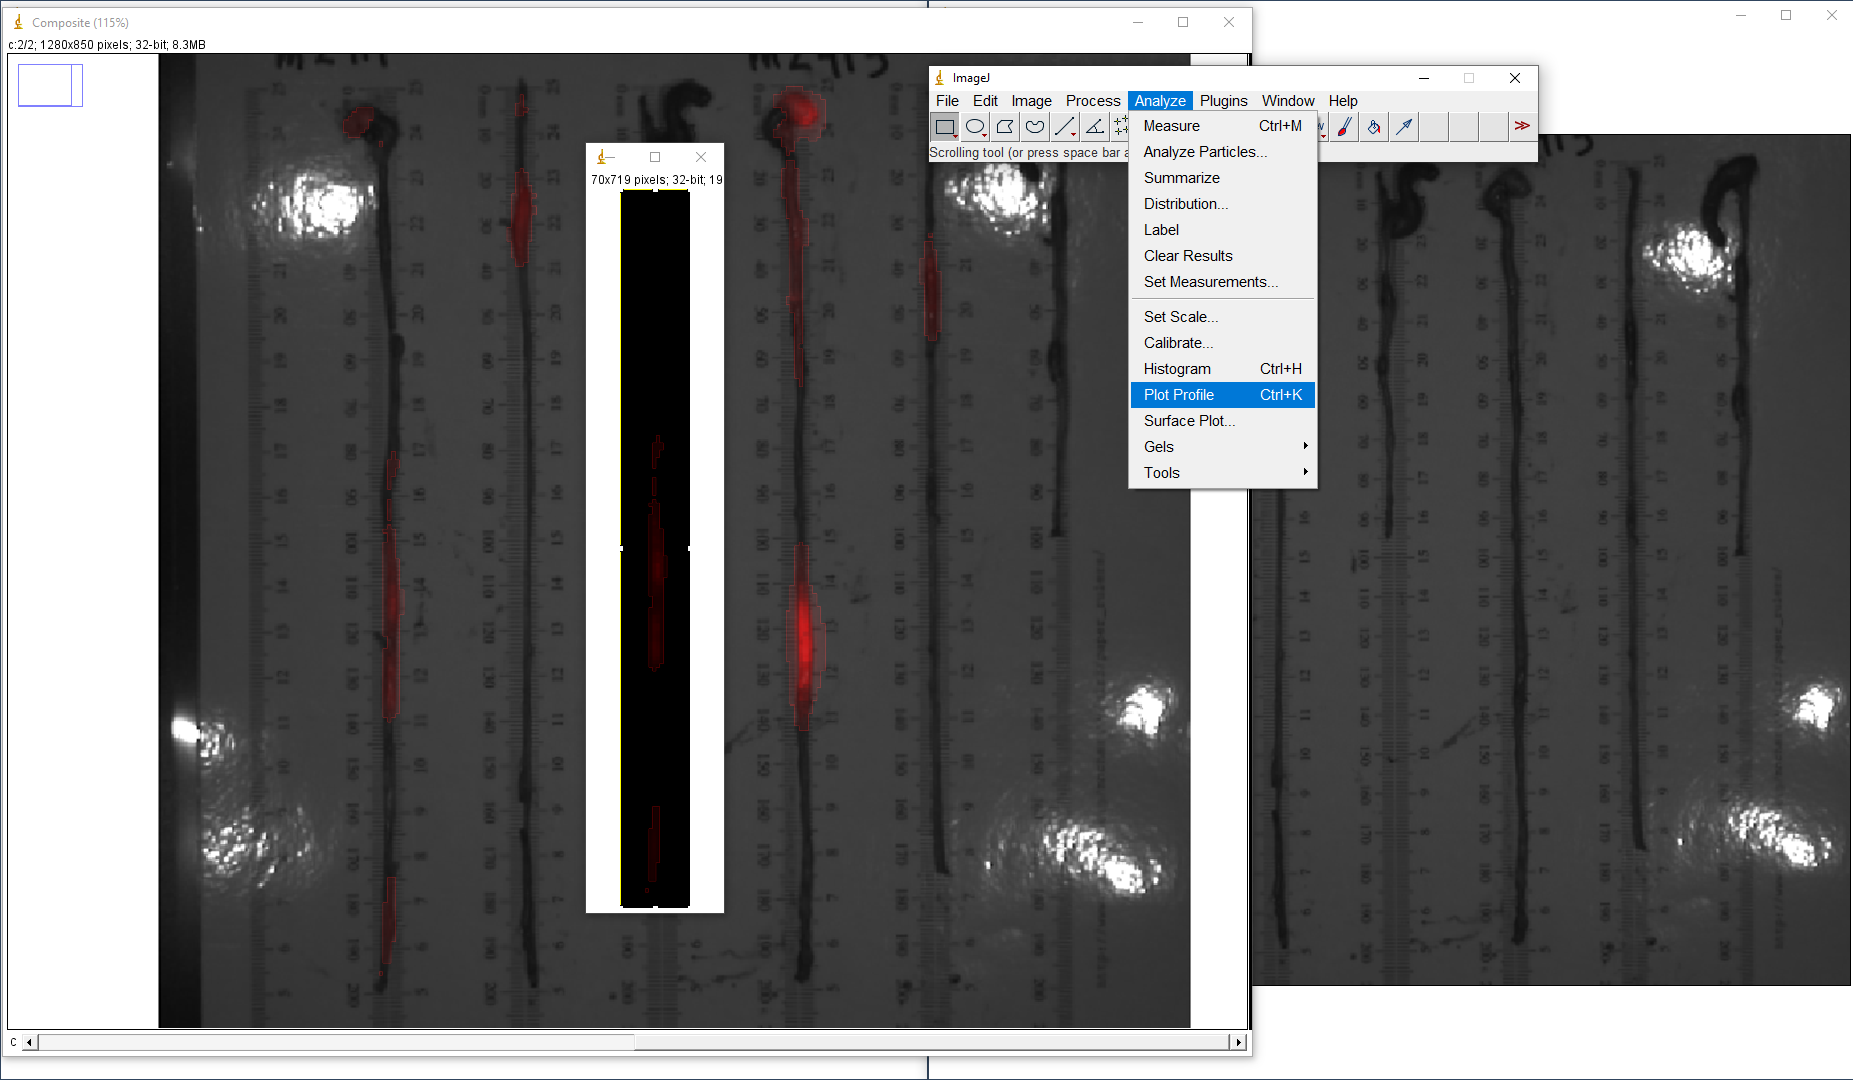This screenshot has height=1080, width=1853.
Task: Open the More Tools double-arrow menu
Action: [1521, 126]
